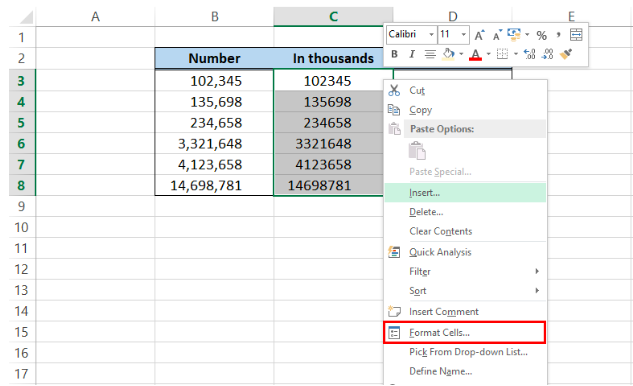Choose Insert Comment in context menu
633x386 pixels.
(465, 312)
